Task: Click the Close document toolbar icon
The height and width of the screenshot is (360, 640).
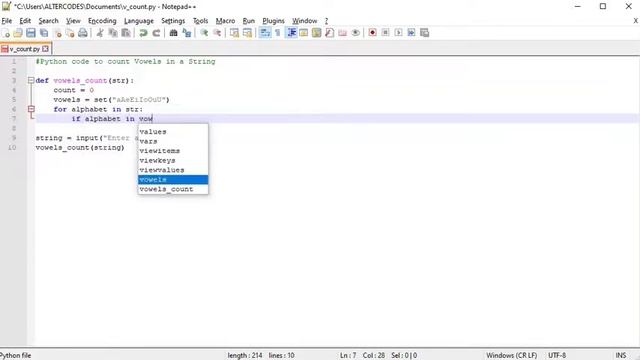Action: tap(57, 33)
